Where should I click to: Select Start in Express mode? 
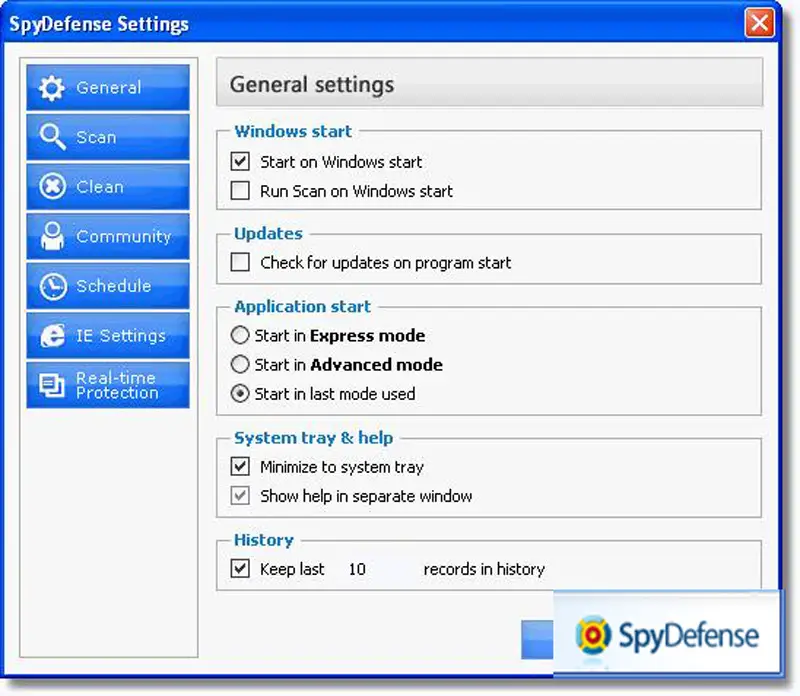(240, 335)
